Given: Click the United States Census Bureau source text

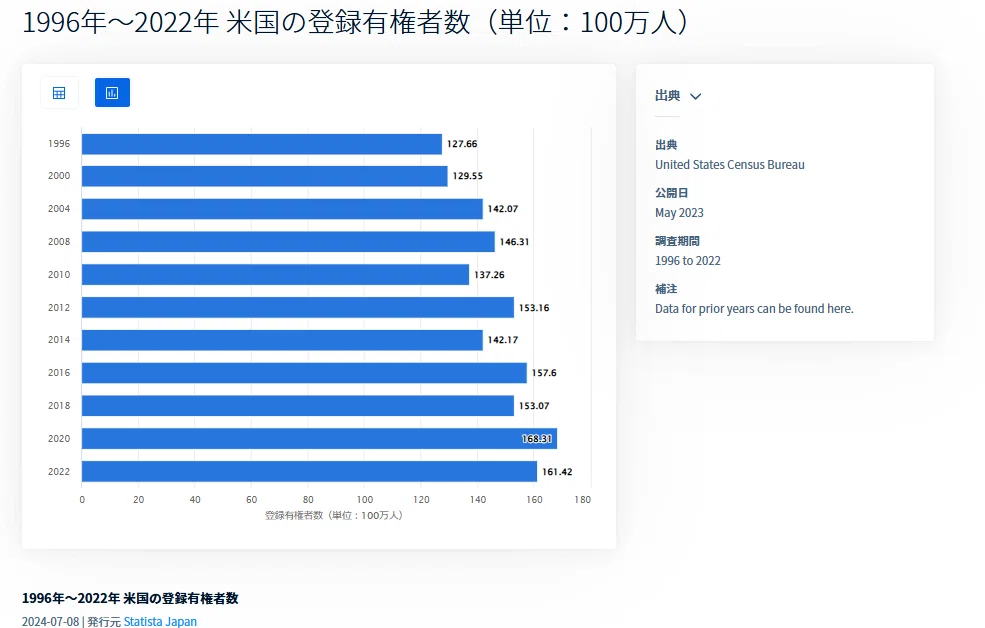Looking at the screenshot, I should (x=730, y=165).
